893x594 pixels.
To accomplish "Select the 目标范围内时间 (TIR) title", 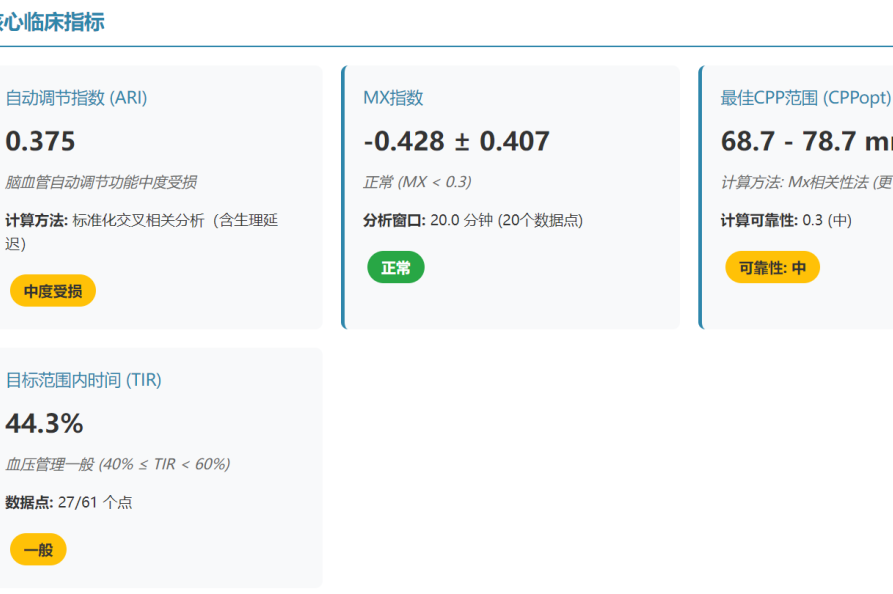I will click(x=84, y=380).
